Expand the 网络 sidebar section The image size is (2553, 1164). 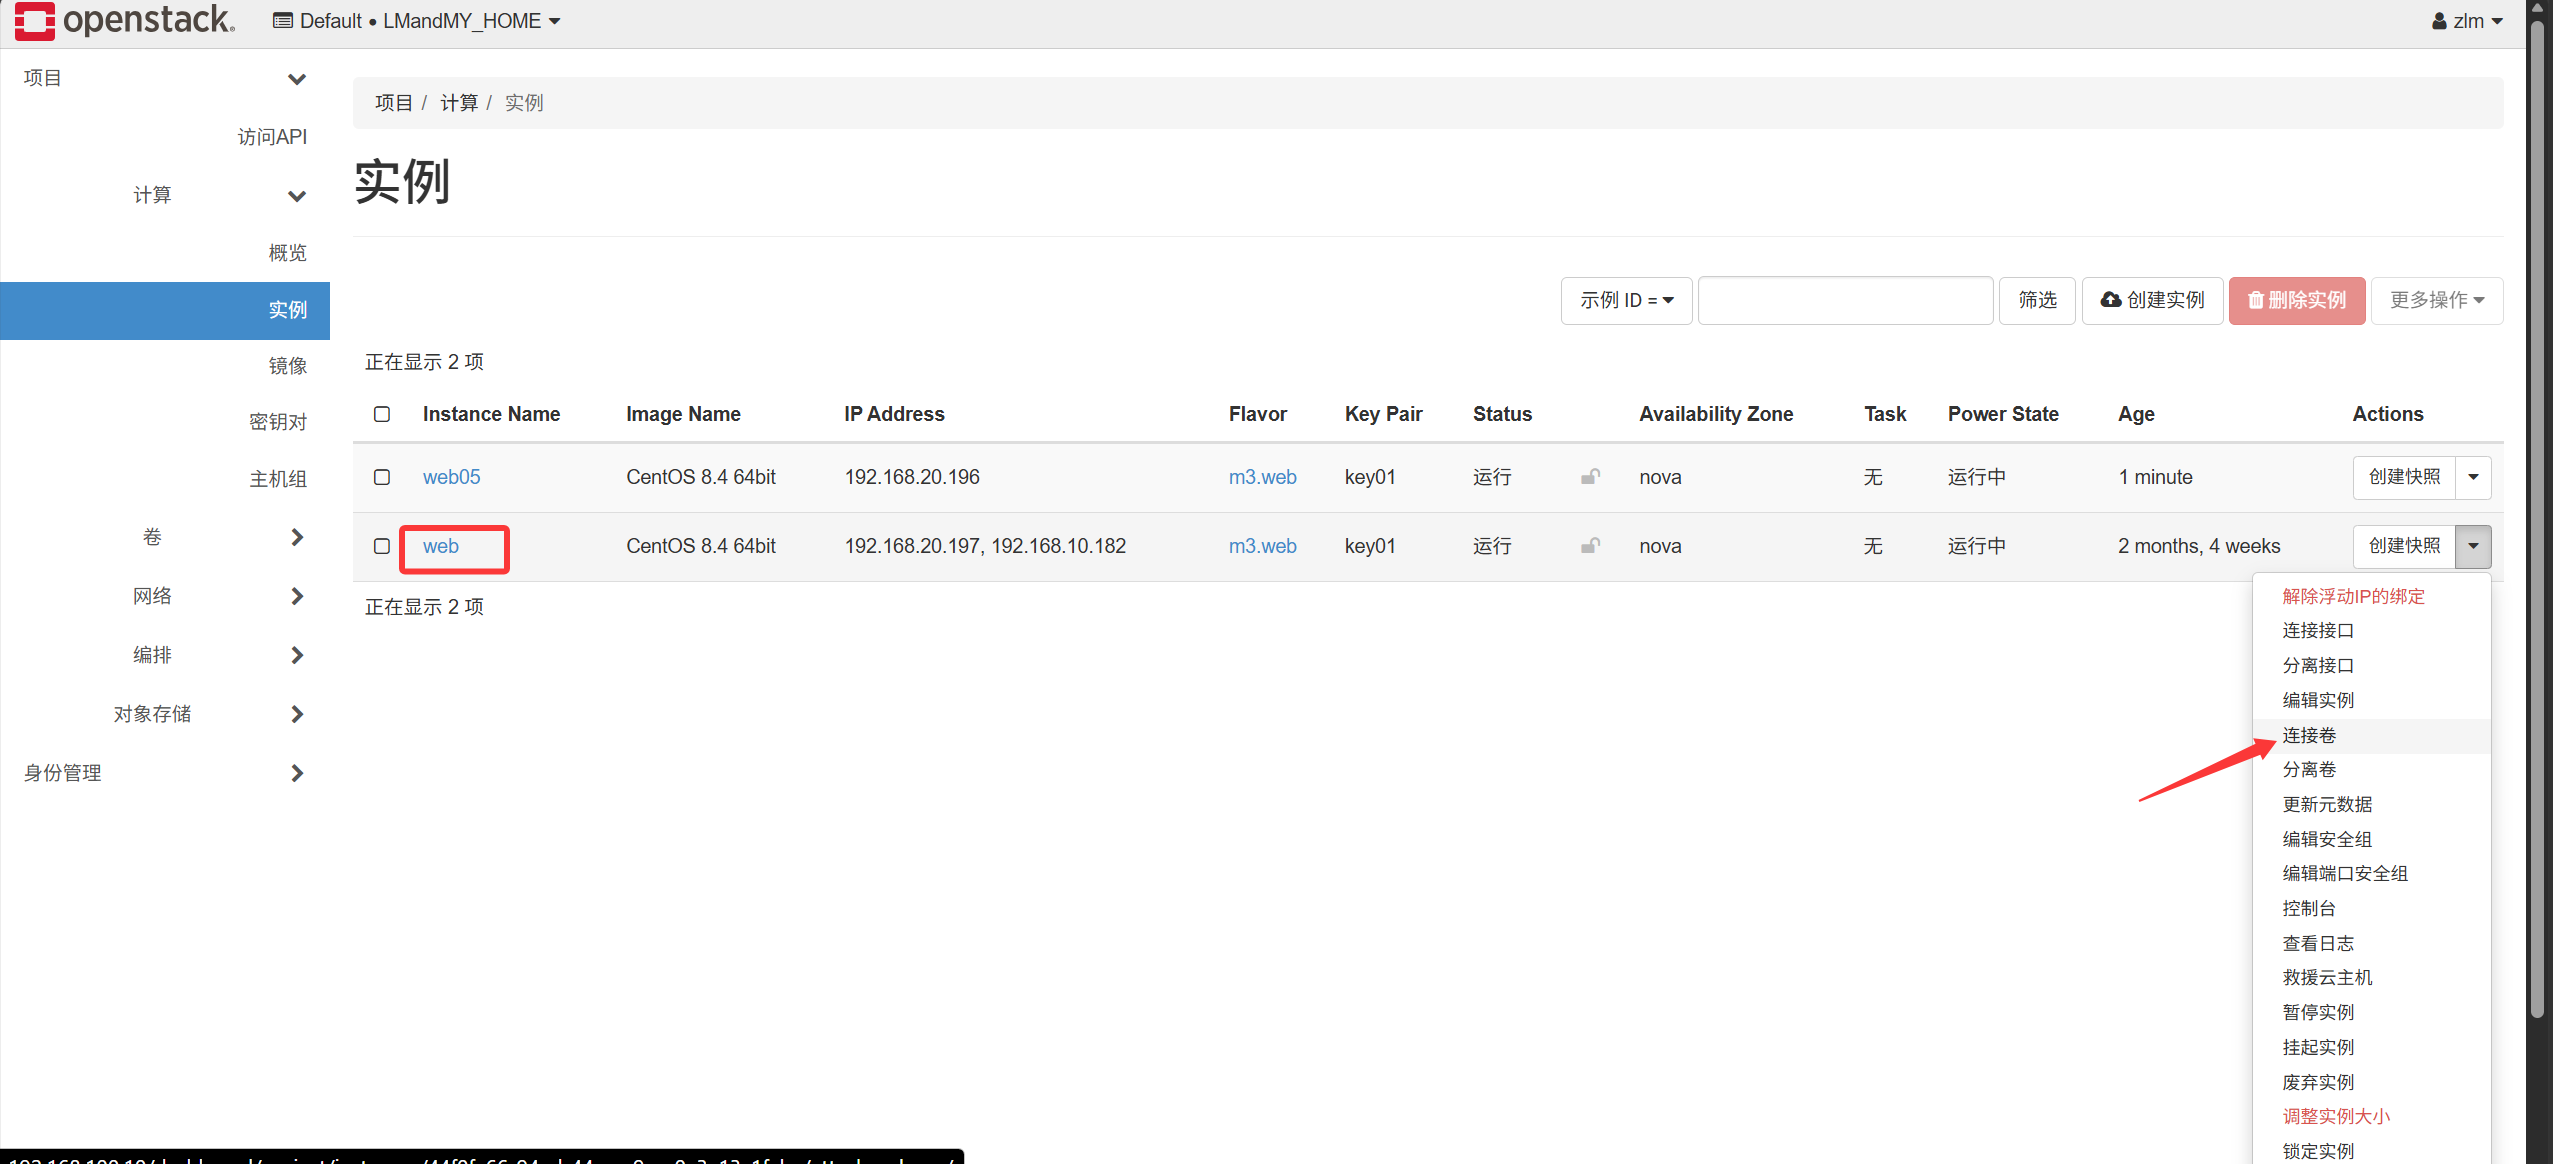tap(296, 596)
